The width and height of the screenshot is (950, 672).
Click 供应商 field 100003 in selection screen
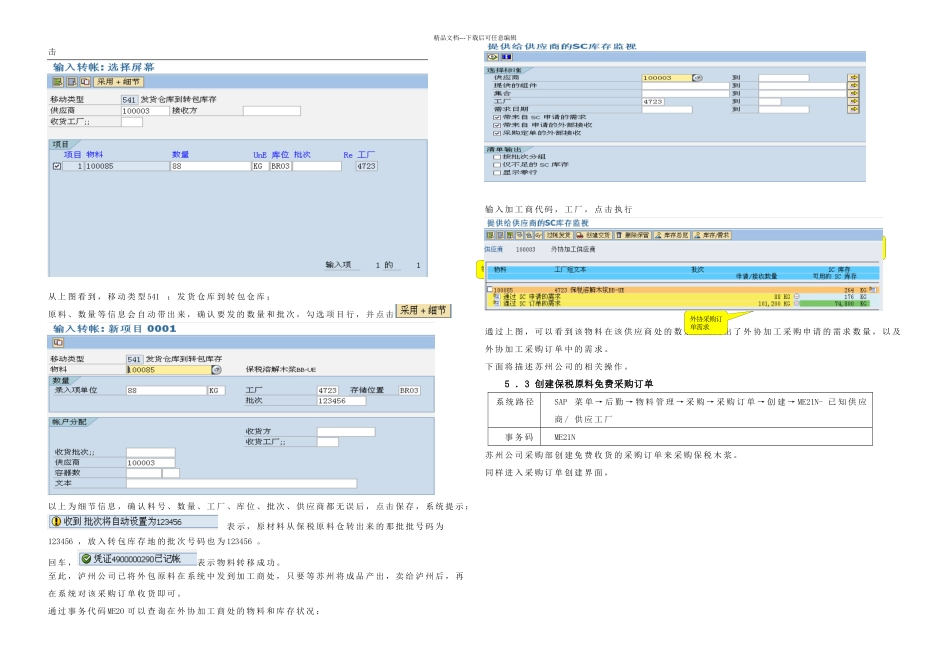[145, 111]
